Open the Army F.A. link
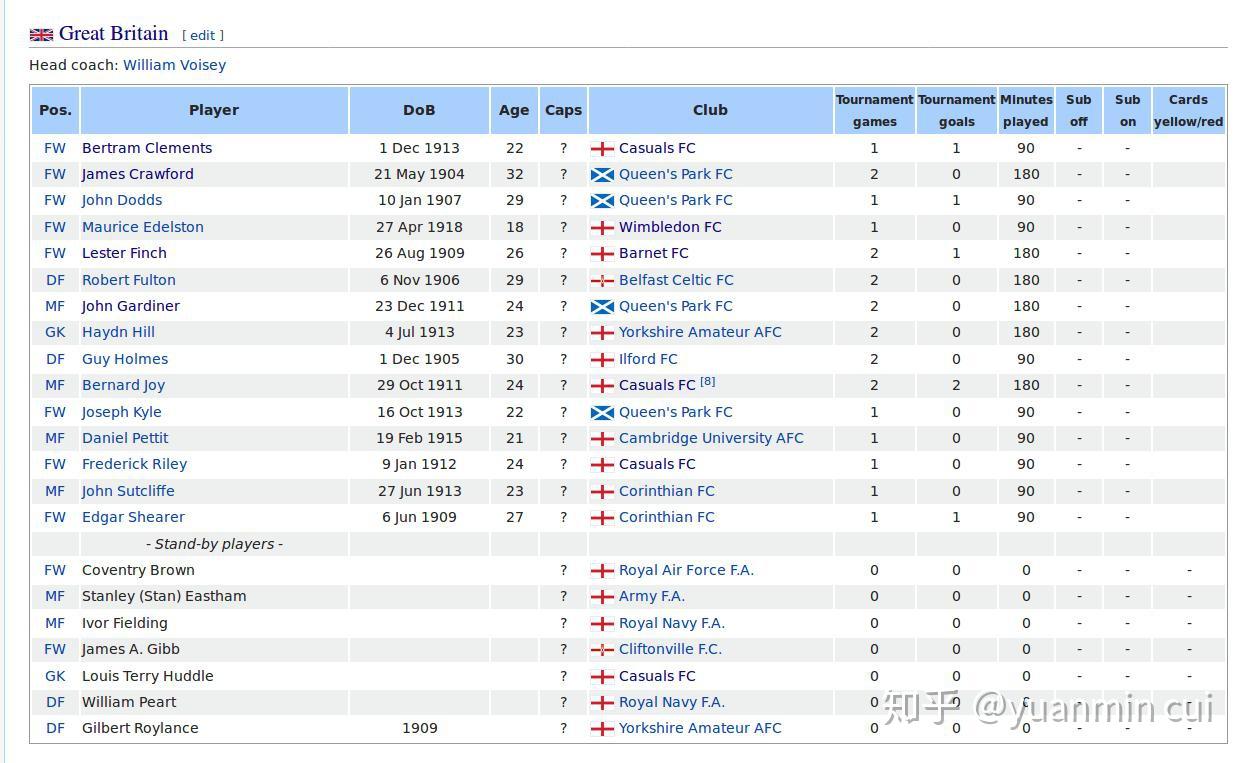The image size is (1245, 763). point(652,596)
